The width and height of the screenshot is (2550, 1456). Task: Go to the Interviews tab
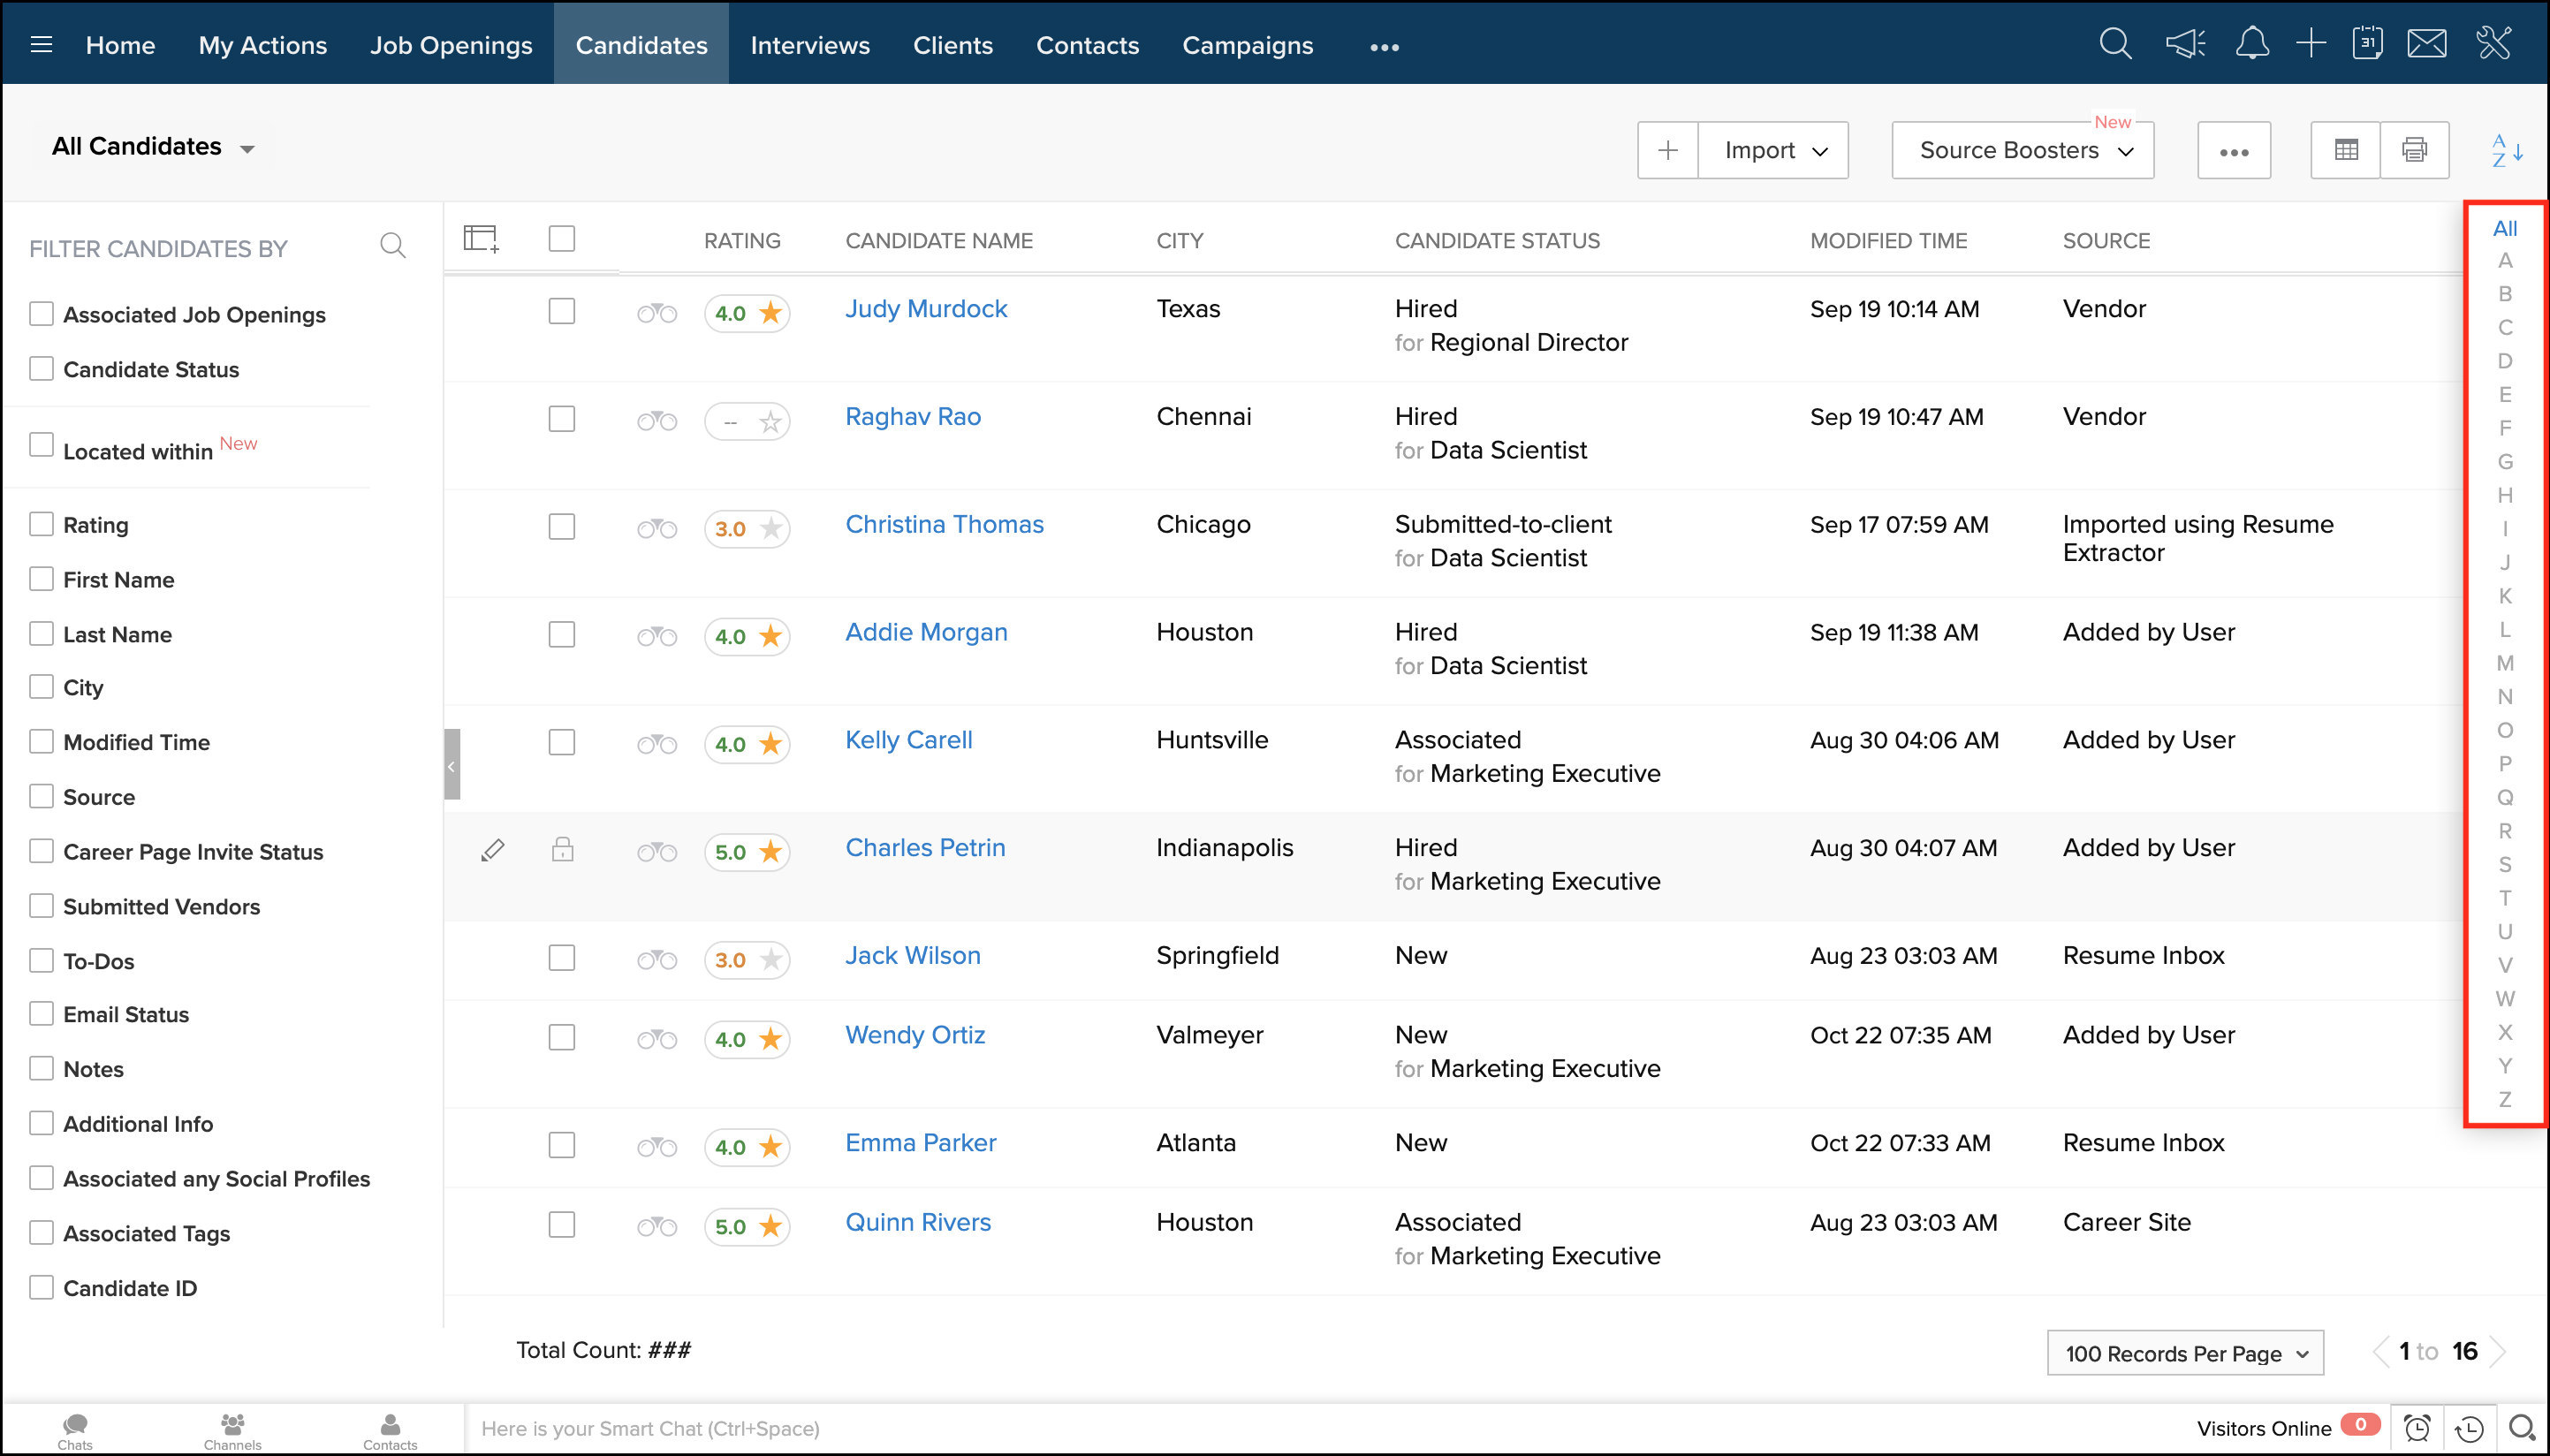(809, 45)
